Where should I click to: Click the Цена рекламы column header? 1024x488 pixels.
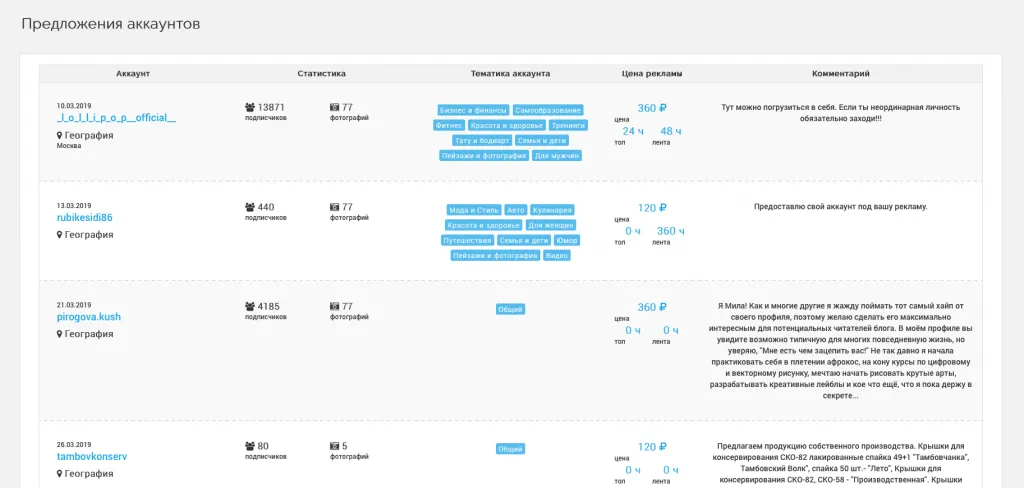(x=652, y=74)
